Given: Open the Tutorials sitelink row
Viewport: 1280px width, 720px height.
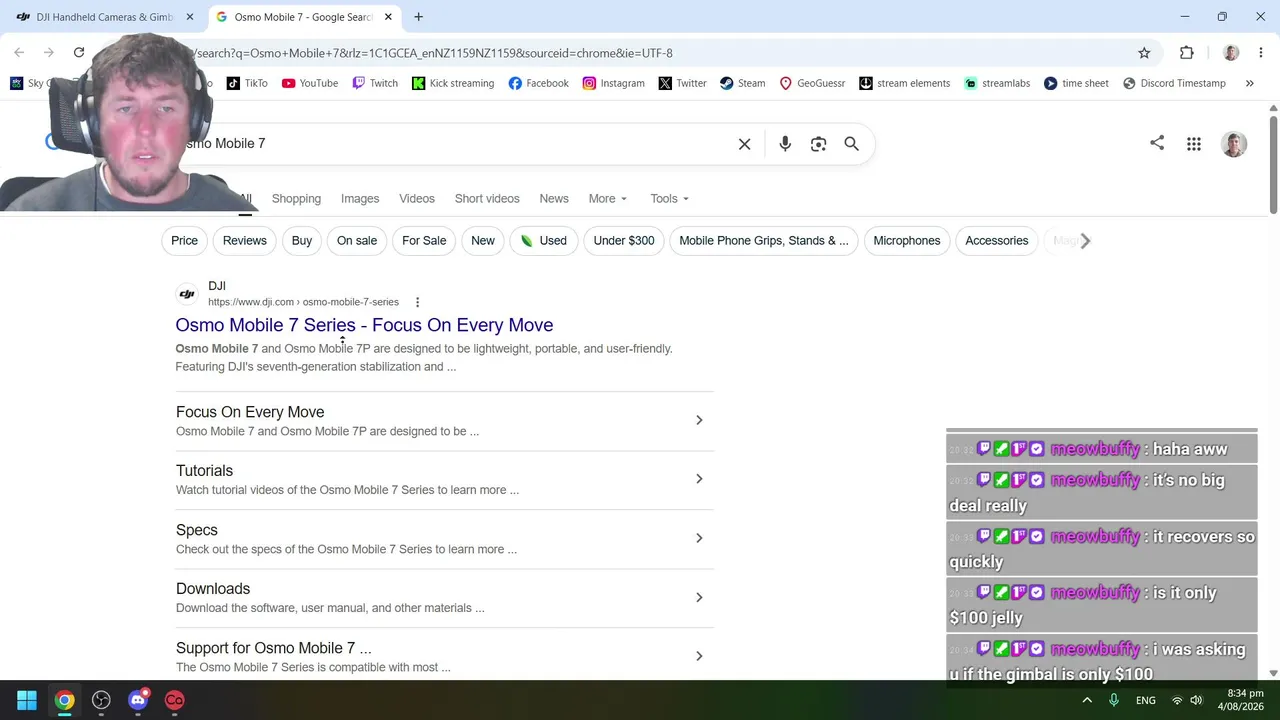Looking at the screenshot, I should coord(445,480).
